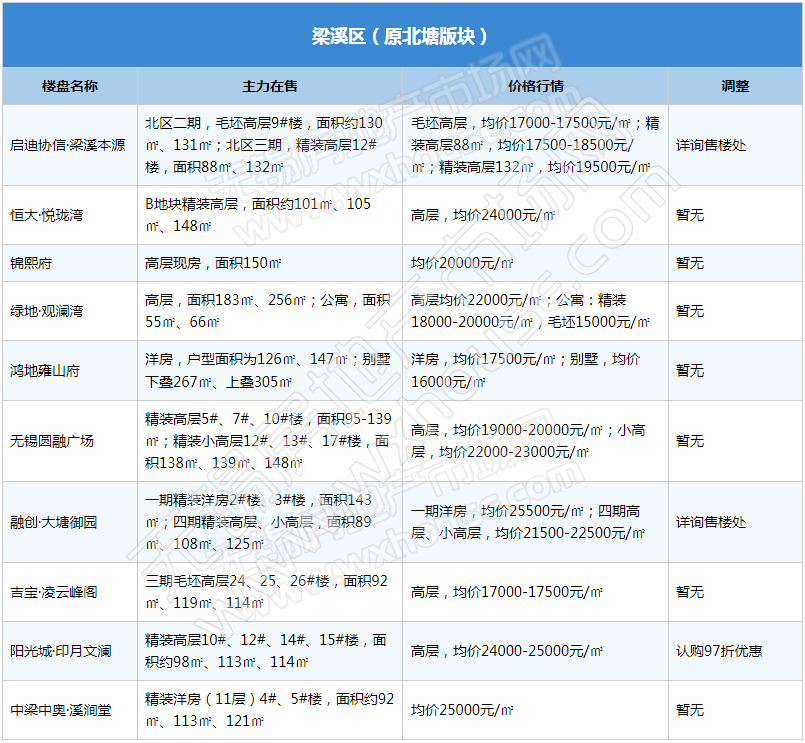Screen dimensions: 805x743
Task: Click '详询售楼处' in the 融创·大塘御园 row
Action: tap(711, 522)
